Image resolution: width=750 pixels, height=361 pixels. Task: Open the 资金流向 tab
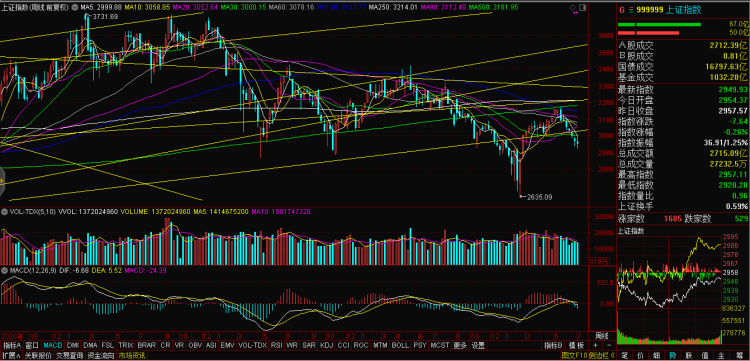[101, 356]
